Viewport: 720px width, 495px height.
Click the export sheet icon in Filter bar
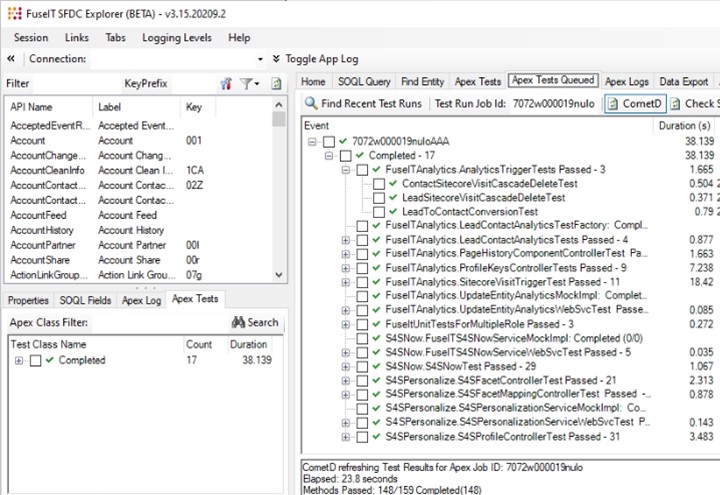(276, 84)
